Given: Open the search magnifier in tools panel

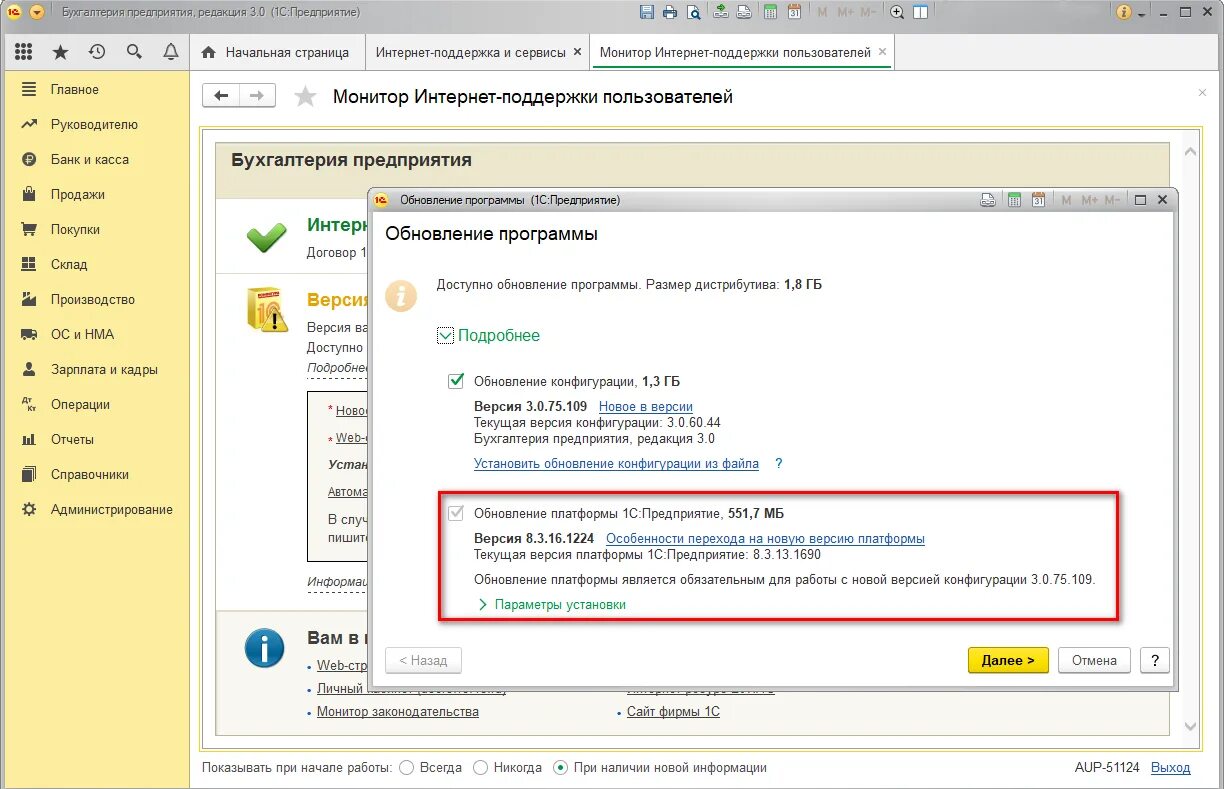Looking at the screenshot, I should (x=134, y=52).
